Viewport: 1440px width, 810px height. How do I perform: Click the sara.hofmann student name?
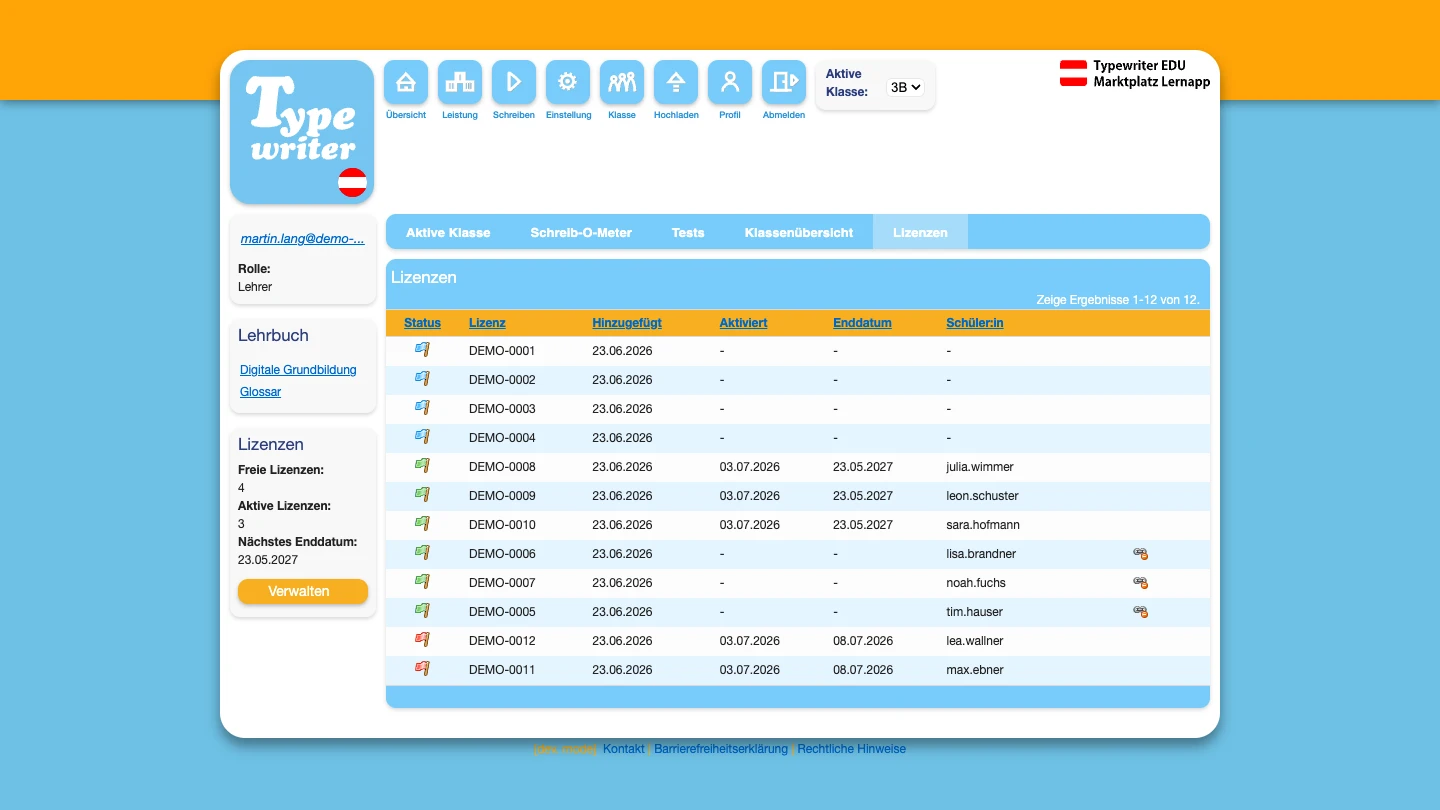tap(983, 525)
